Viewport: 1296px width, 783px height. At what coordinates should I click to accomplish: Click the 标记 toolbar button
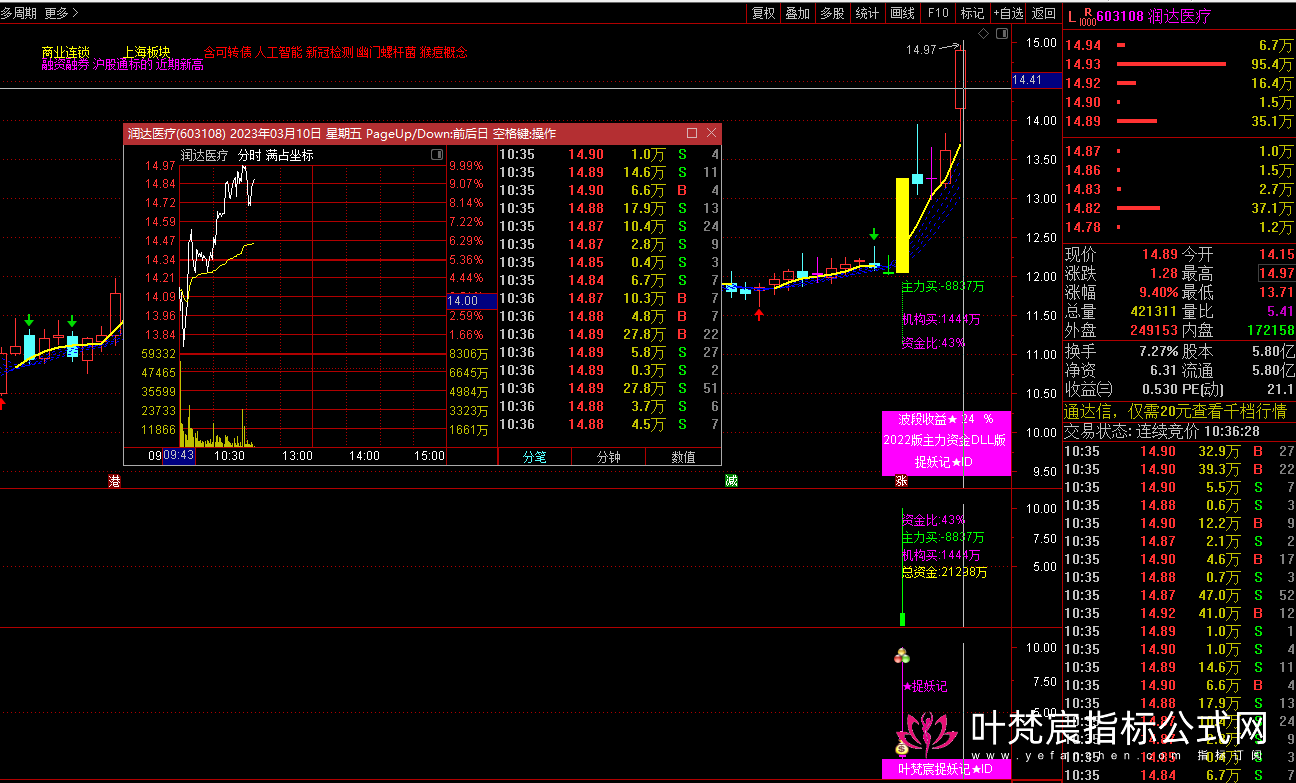(x=972, y=13)
